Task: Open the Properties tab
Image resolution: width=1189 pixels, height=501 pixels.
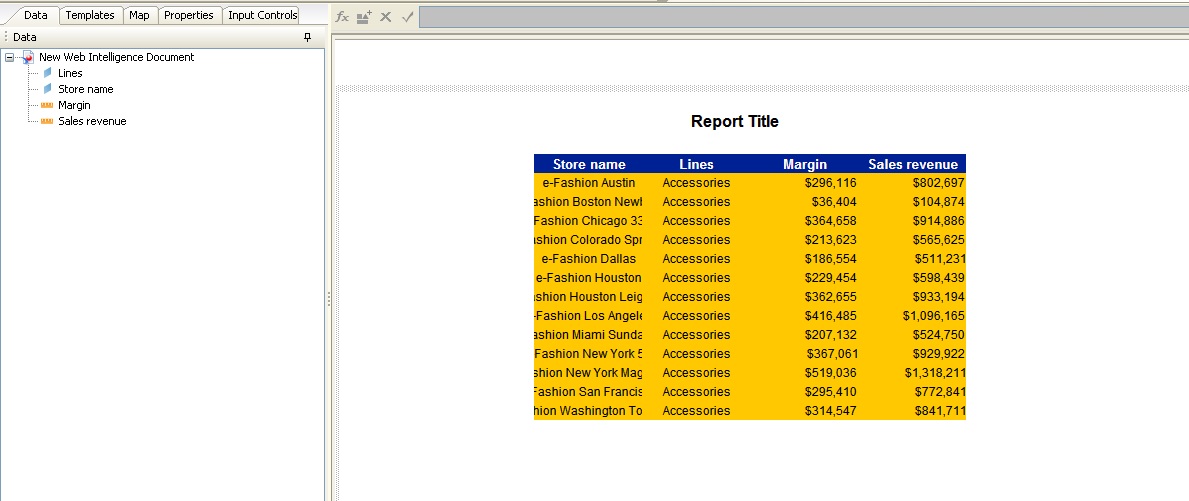Action: [x=189, y=15]
